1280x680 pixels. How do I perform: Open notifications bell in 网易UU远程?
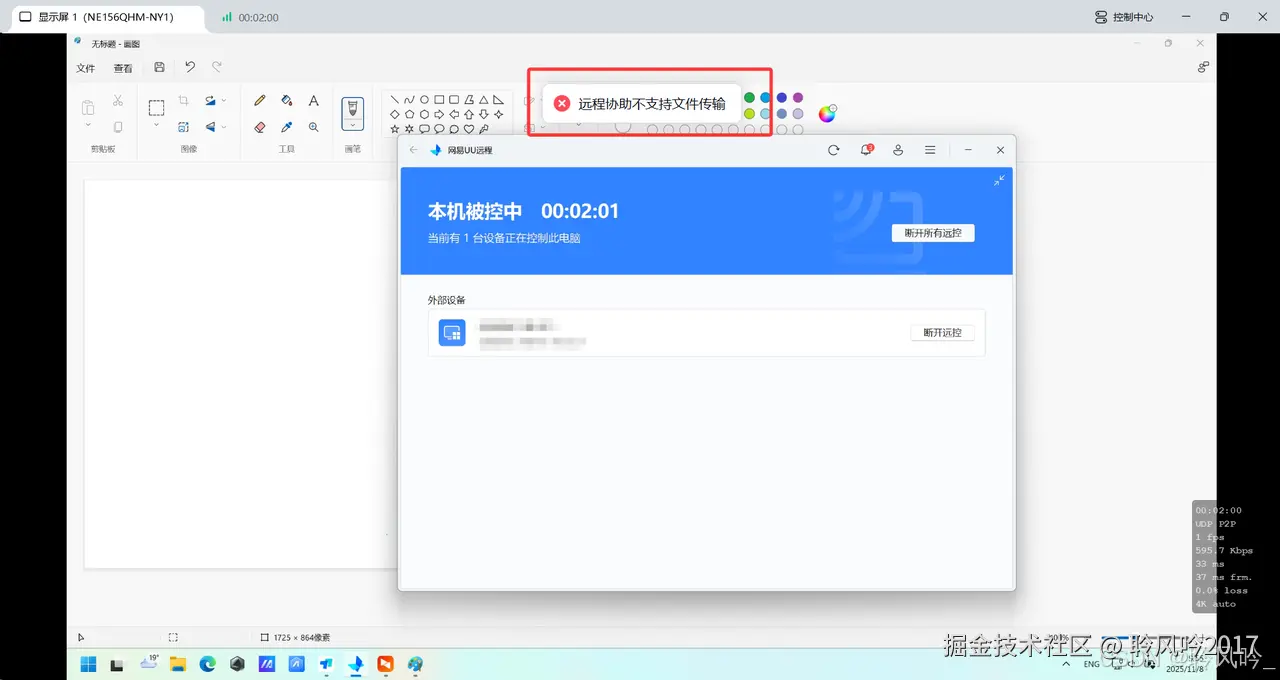(x=867, y=149)
